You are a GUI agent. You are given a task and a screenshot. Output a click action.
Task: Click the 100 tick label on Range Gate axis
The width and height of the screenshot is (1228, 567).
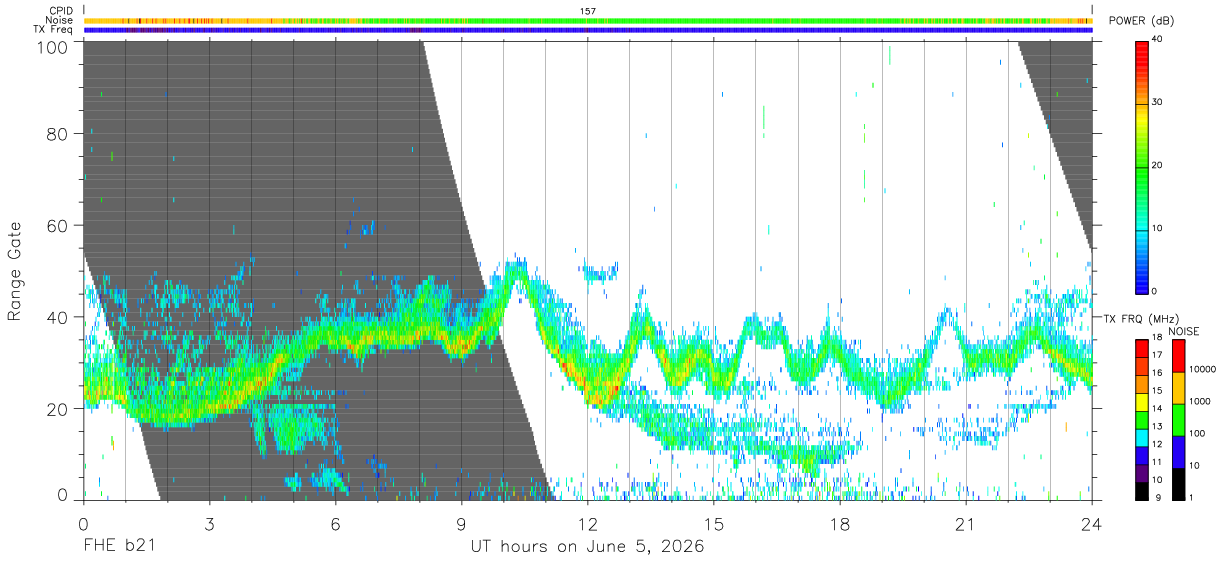51,46
